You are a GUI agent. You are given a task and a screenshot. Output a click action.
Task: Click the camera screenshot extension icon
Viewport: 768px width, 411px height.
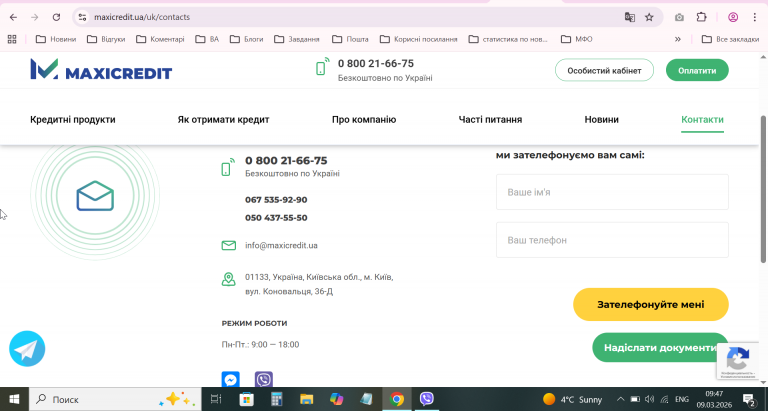[679, 17]
